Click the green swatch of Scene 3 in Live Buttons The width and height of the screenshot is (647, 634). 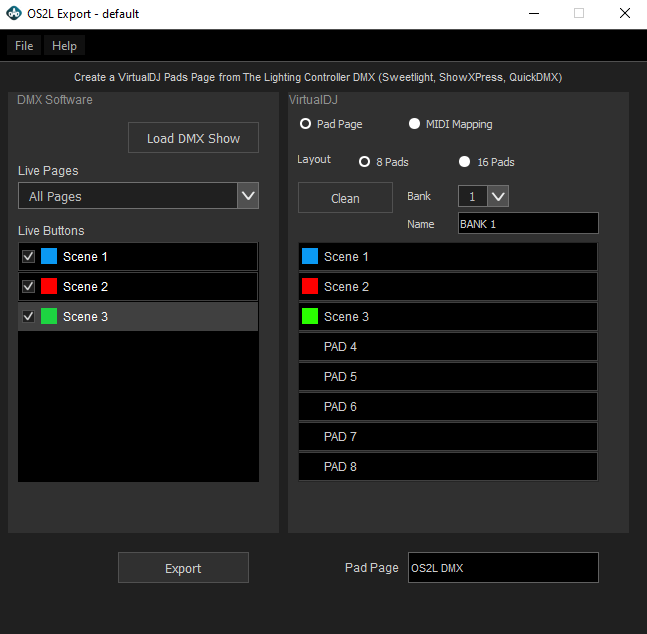click(49, 317)
